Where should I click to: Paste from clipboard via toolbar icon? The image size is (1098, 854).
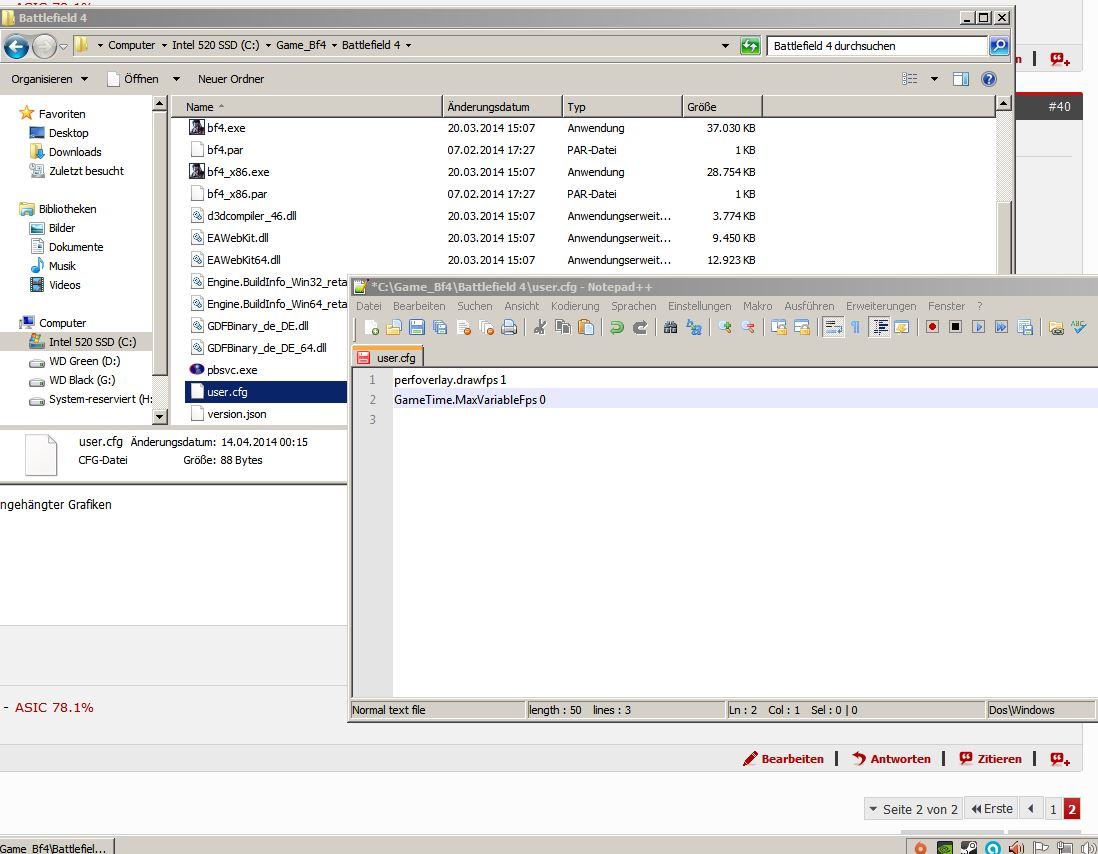[x=586, y=327]
